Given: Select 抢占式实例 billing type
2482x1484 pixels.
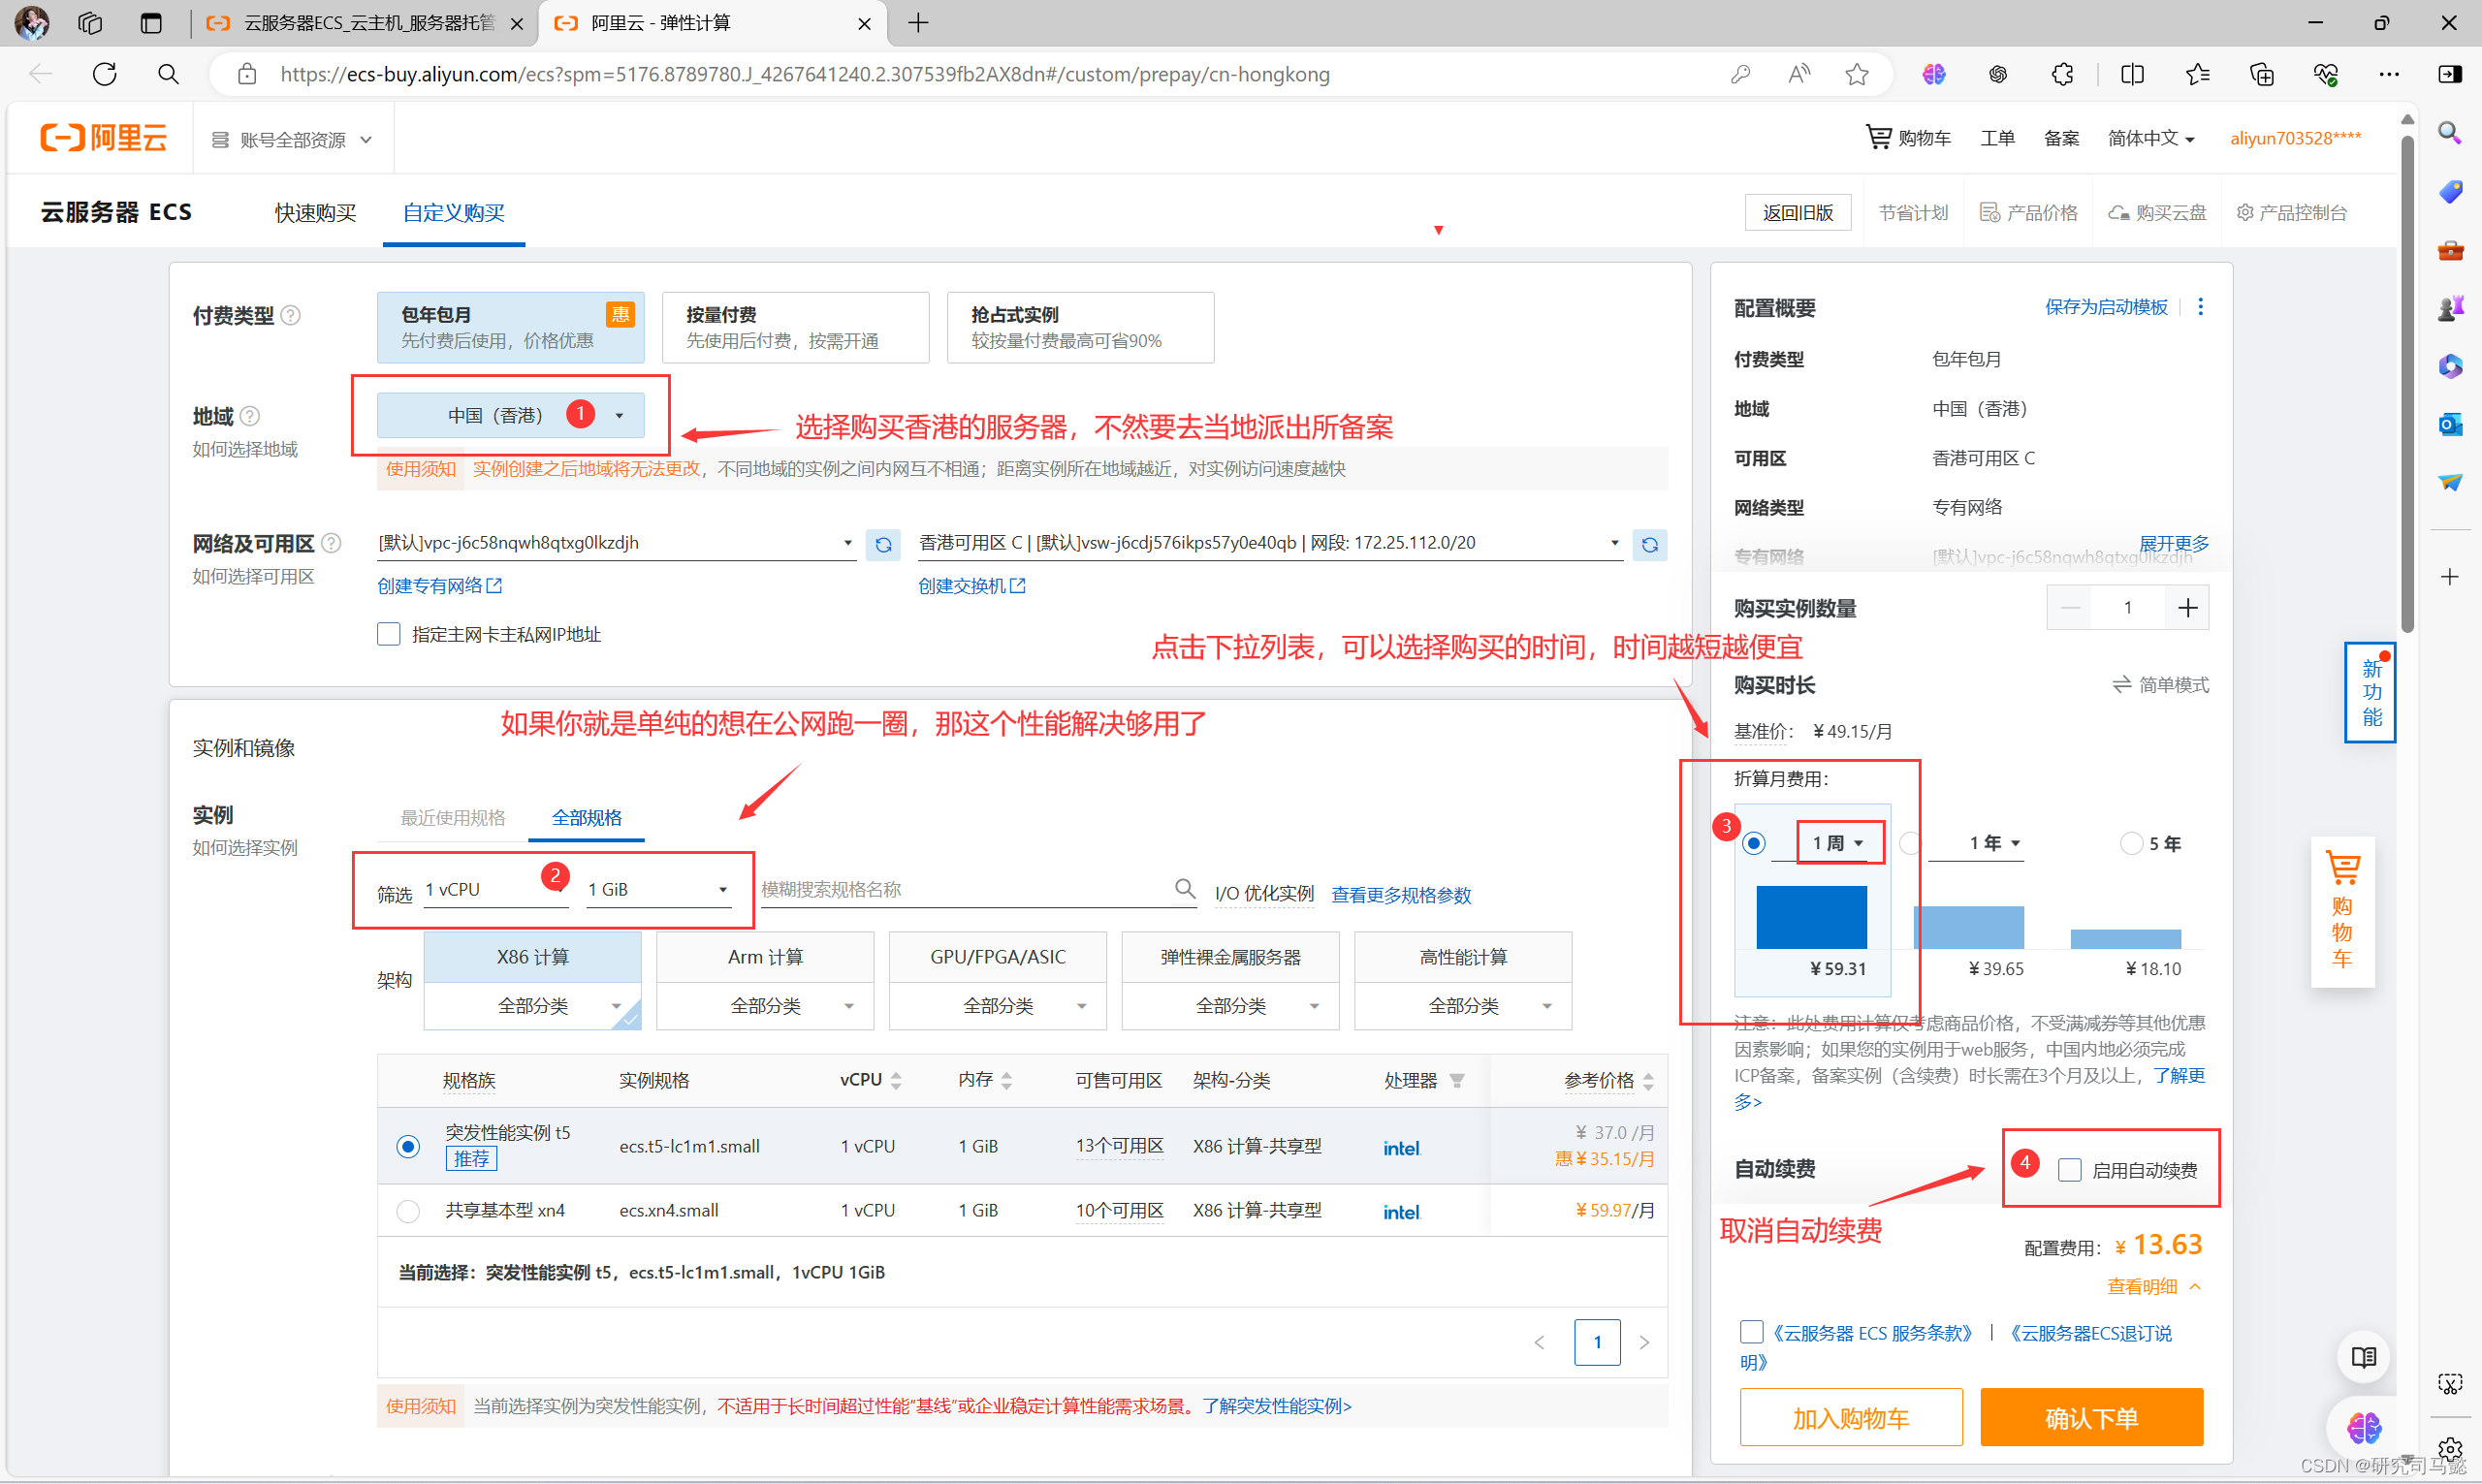Looking at the screenshot, I should 1081,327.
